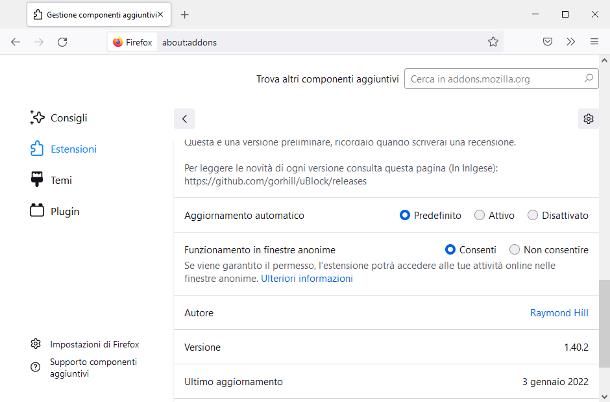Open the Firefox hamburger menu
Screen dimensions: 610x402
click(x=594, y=42)
